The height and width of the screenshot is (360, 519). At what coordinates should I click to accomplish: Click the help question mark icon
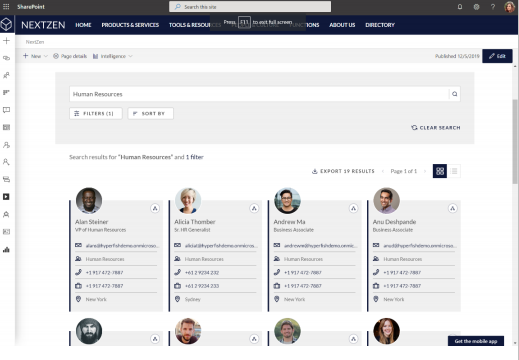coord(493,7)
